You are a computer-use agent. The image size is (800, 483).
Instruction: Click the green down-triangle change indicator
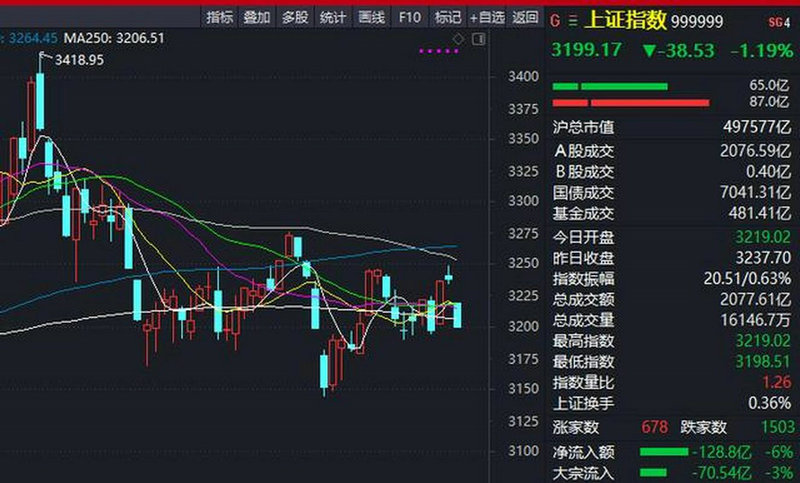point(649,47)
